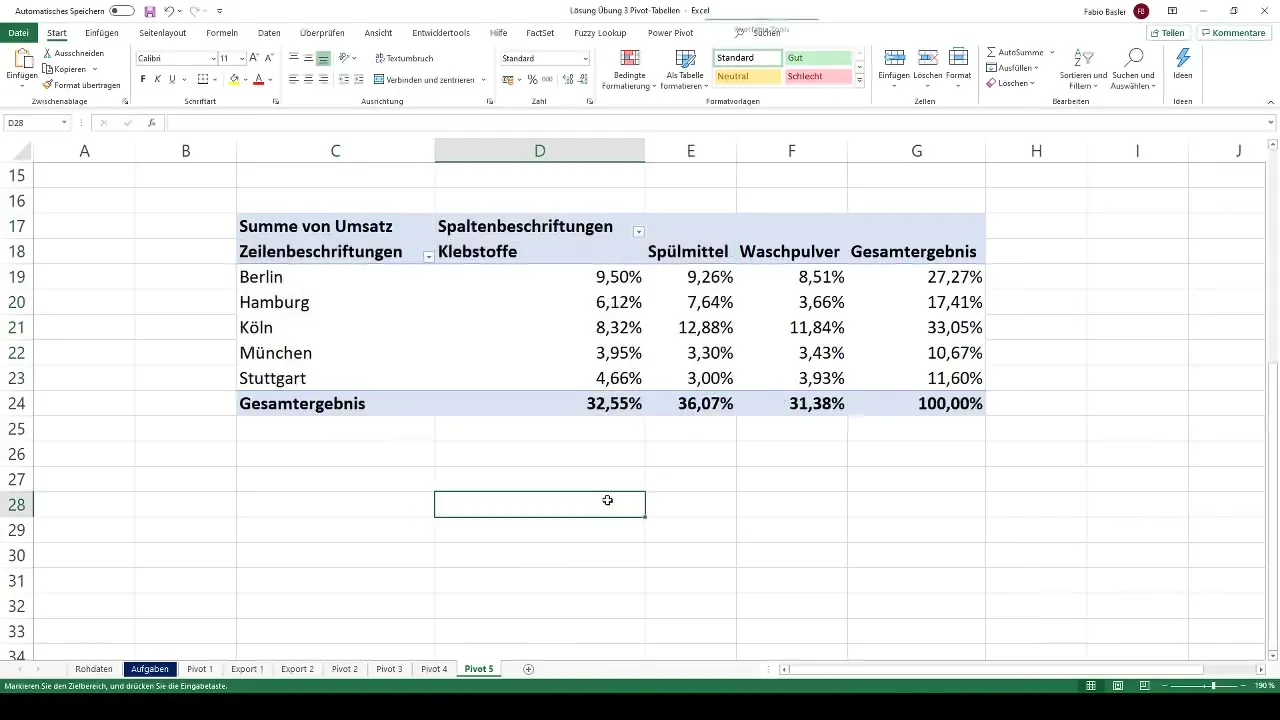Click the Ideen lightning bolt icon
This screenshot has width=1280, height=720.
pos(1183,58)
